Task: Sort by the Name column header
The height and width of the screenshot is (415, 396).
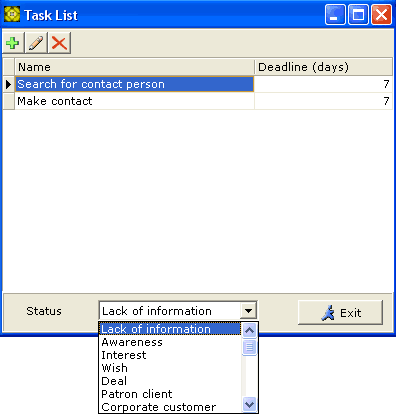Action: tap(134, 67)
